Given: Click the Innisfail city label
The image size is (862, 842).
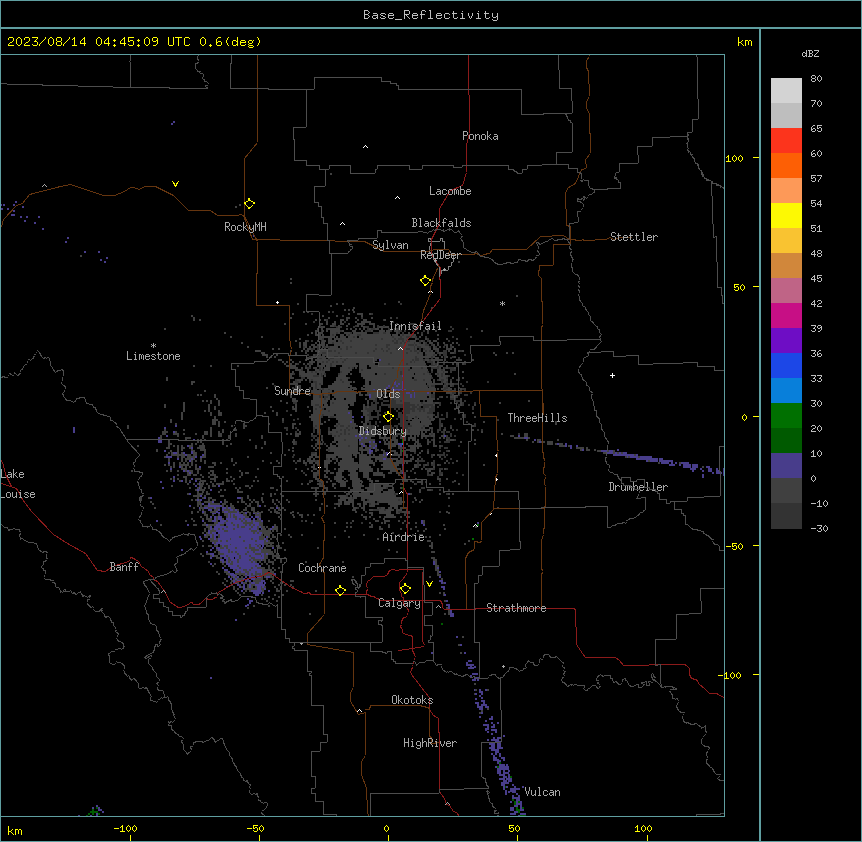Looking at the screenshot, I should [x=415, y=326].
